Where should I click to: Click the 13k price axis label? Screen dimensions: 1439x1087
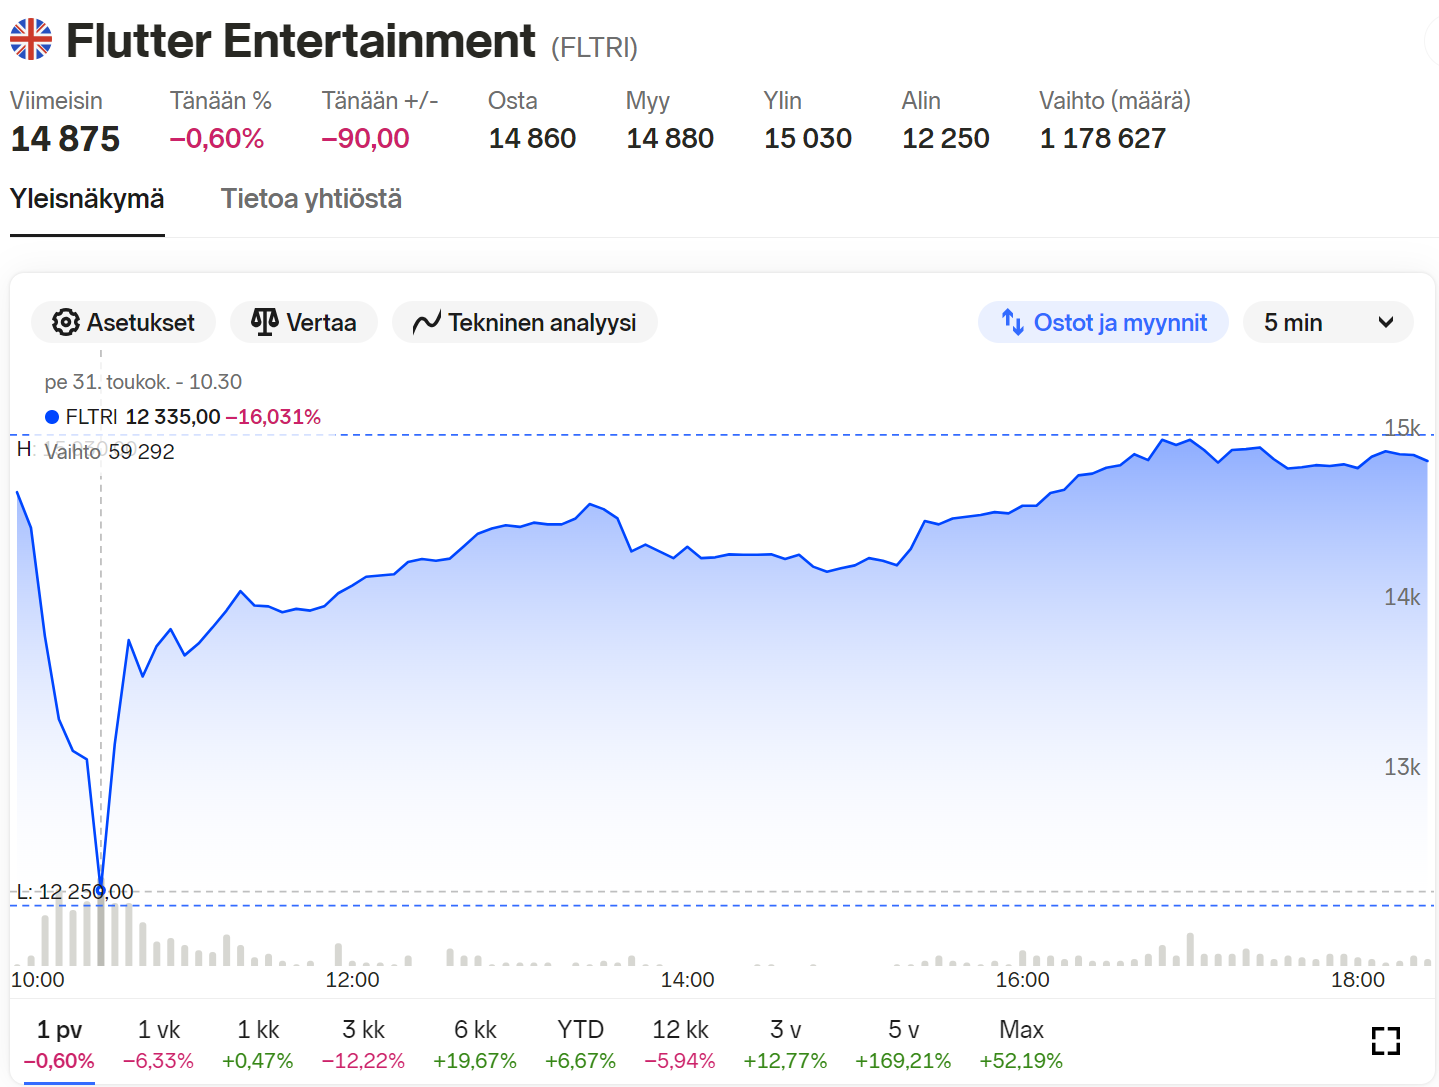click(x=1402, y=767)
